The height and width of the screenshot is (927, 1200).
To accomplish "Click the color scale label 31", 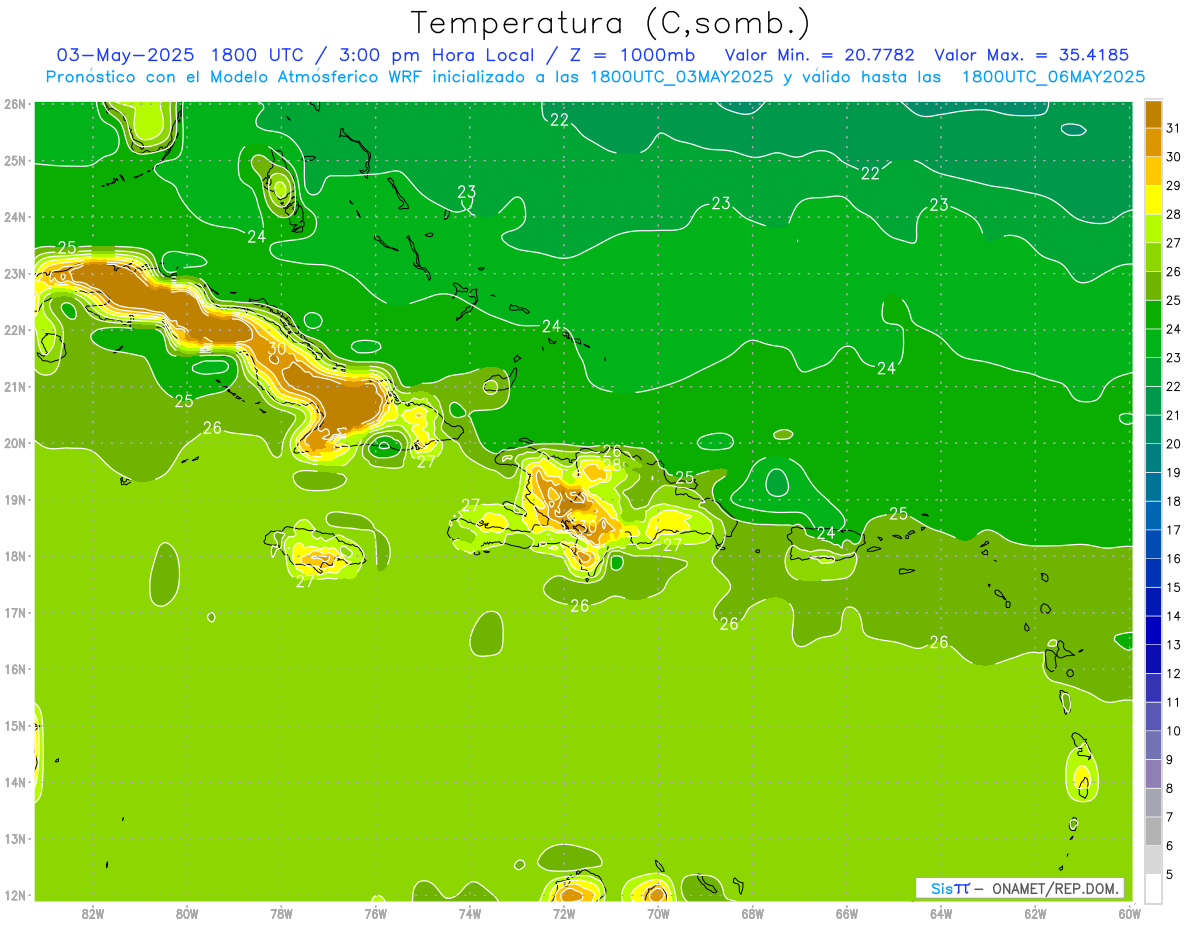I will pos(1173,128).
